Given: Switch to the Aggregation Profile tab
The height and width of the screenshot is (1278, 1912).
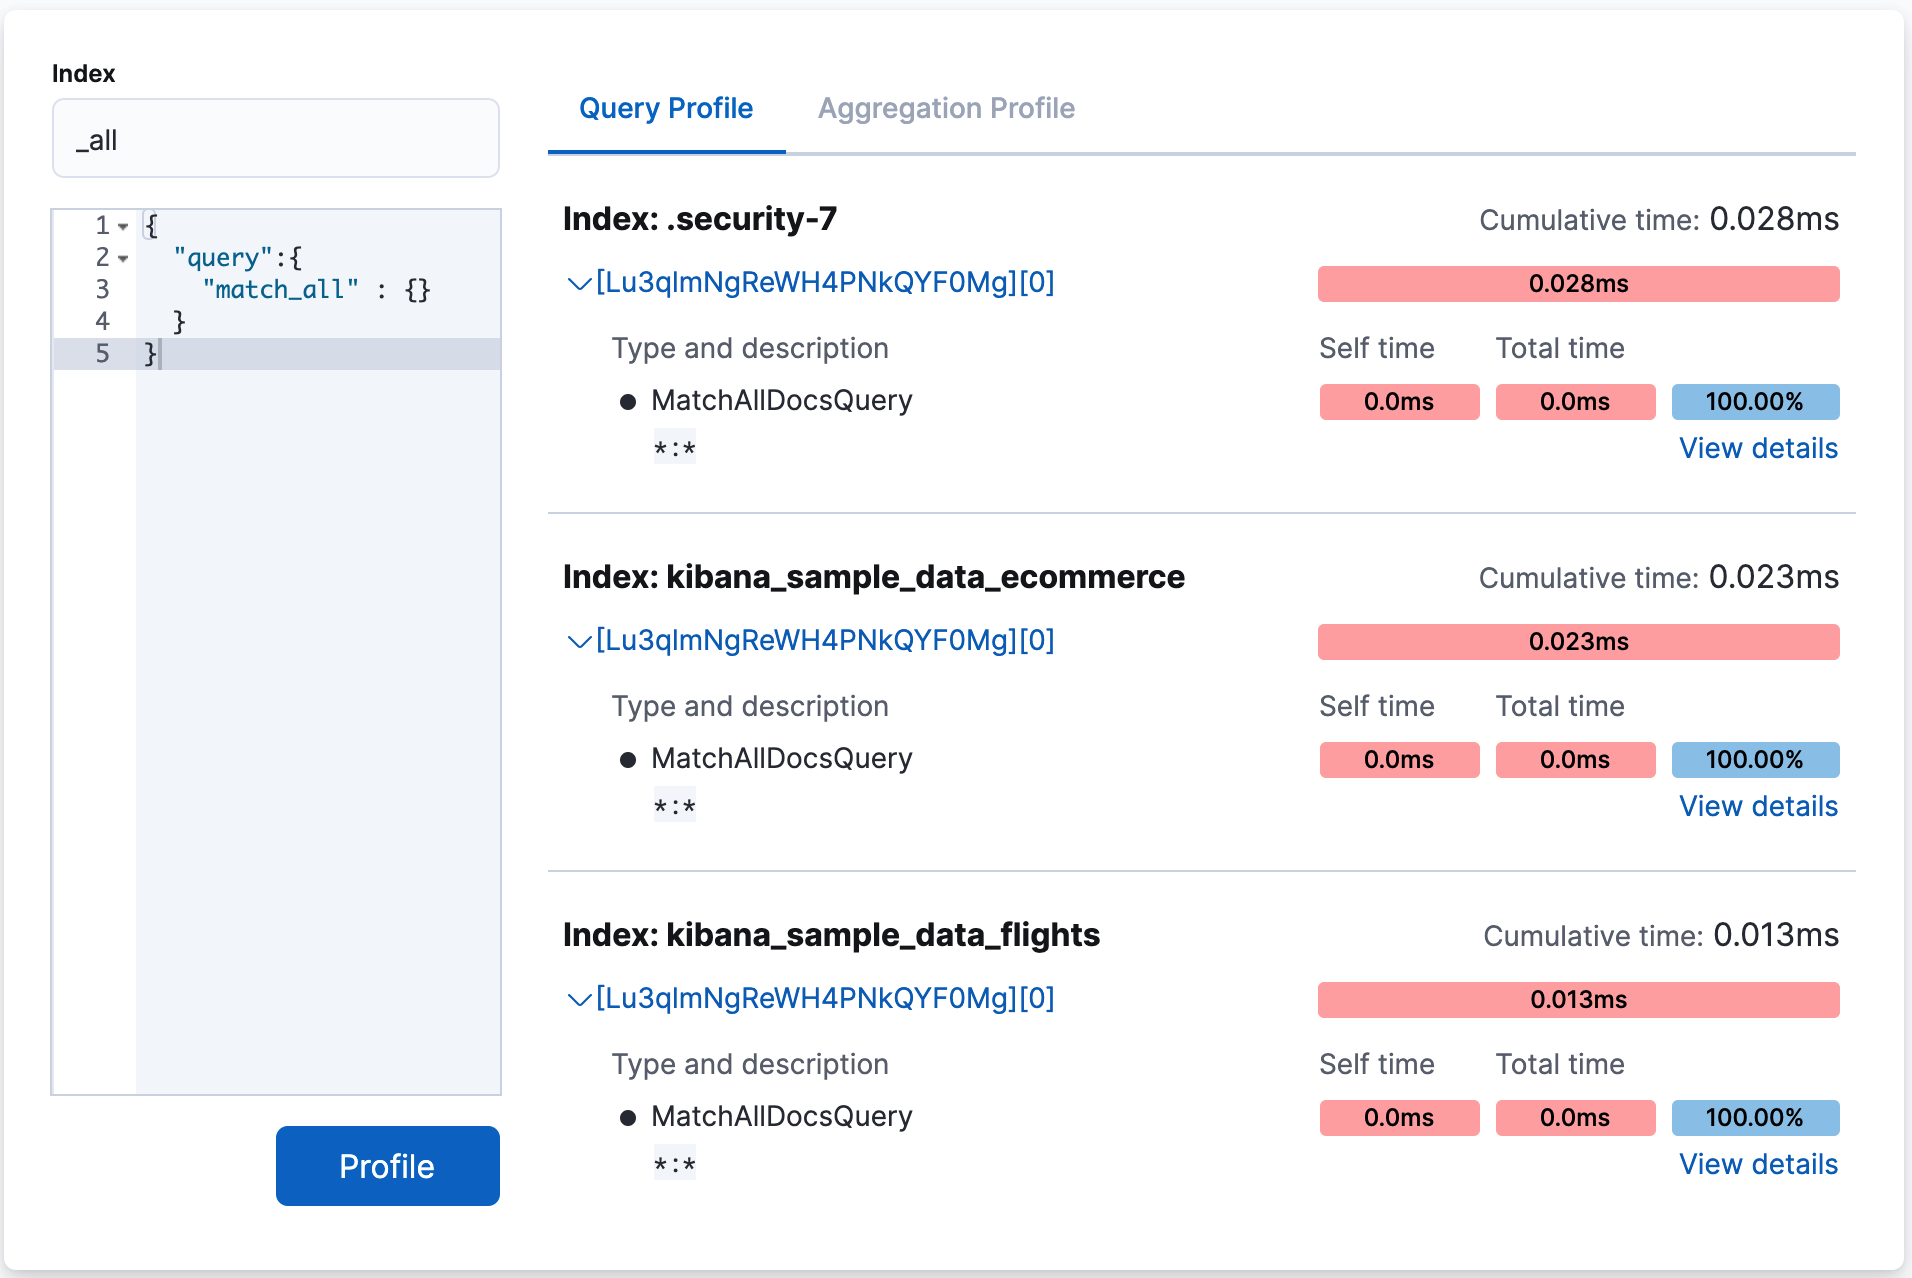Looking at the screenshot, I should coord(945,108).
